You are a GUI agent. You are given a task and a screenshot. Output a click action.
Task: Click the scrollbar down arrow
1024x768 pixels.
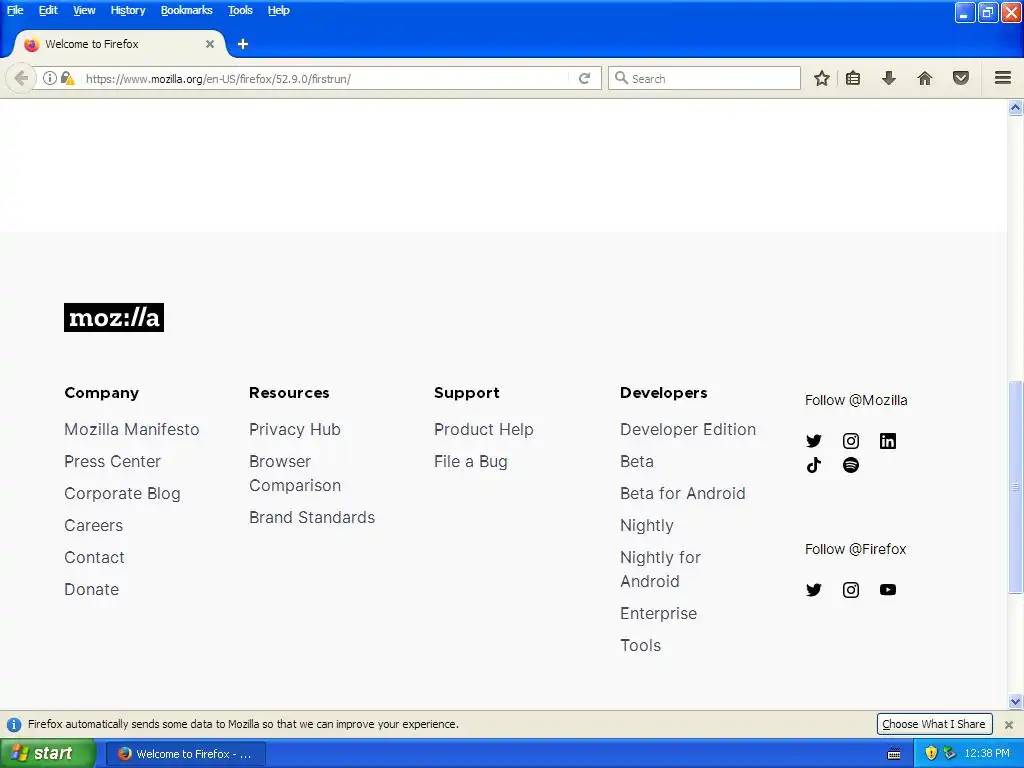[x=1015, y=702]
